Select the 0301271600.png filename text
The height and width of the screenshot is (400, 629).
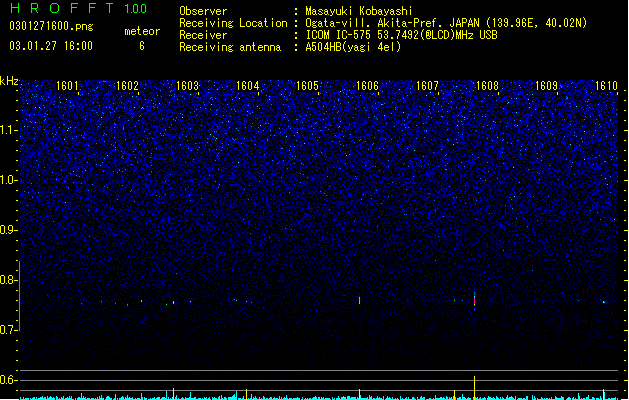(x=51, y=27)
